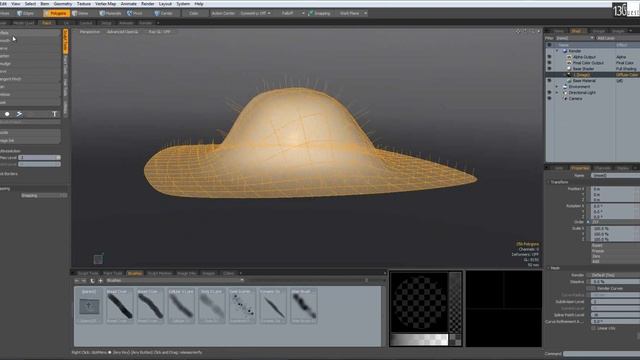Screen dimensions: 640x360
Task: Open the Sculpt Tools bottom tab
Action: (88, 273)
